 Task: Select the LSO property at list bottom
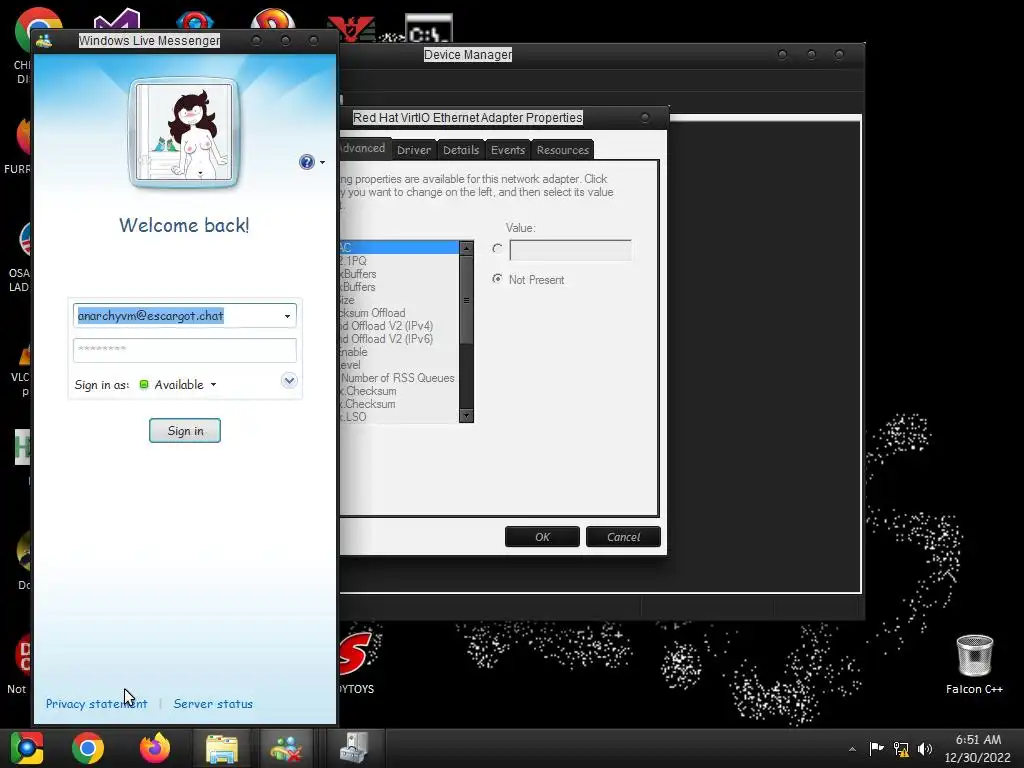coord(399,417)
